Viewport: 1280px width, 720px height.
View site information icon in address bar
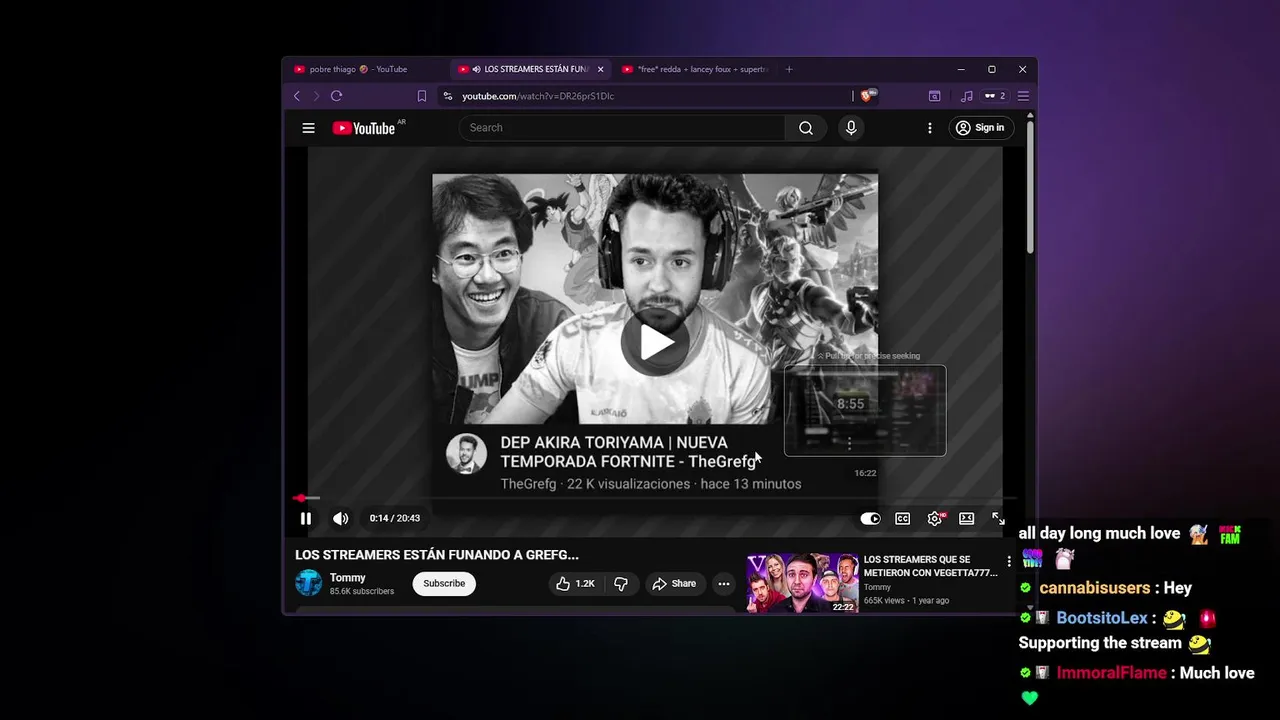[x=448, y=96]
